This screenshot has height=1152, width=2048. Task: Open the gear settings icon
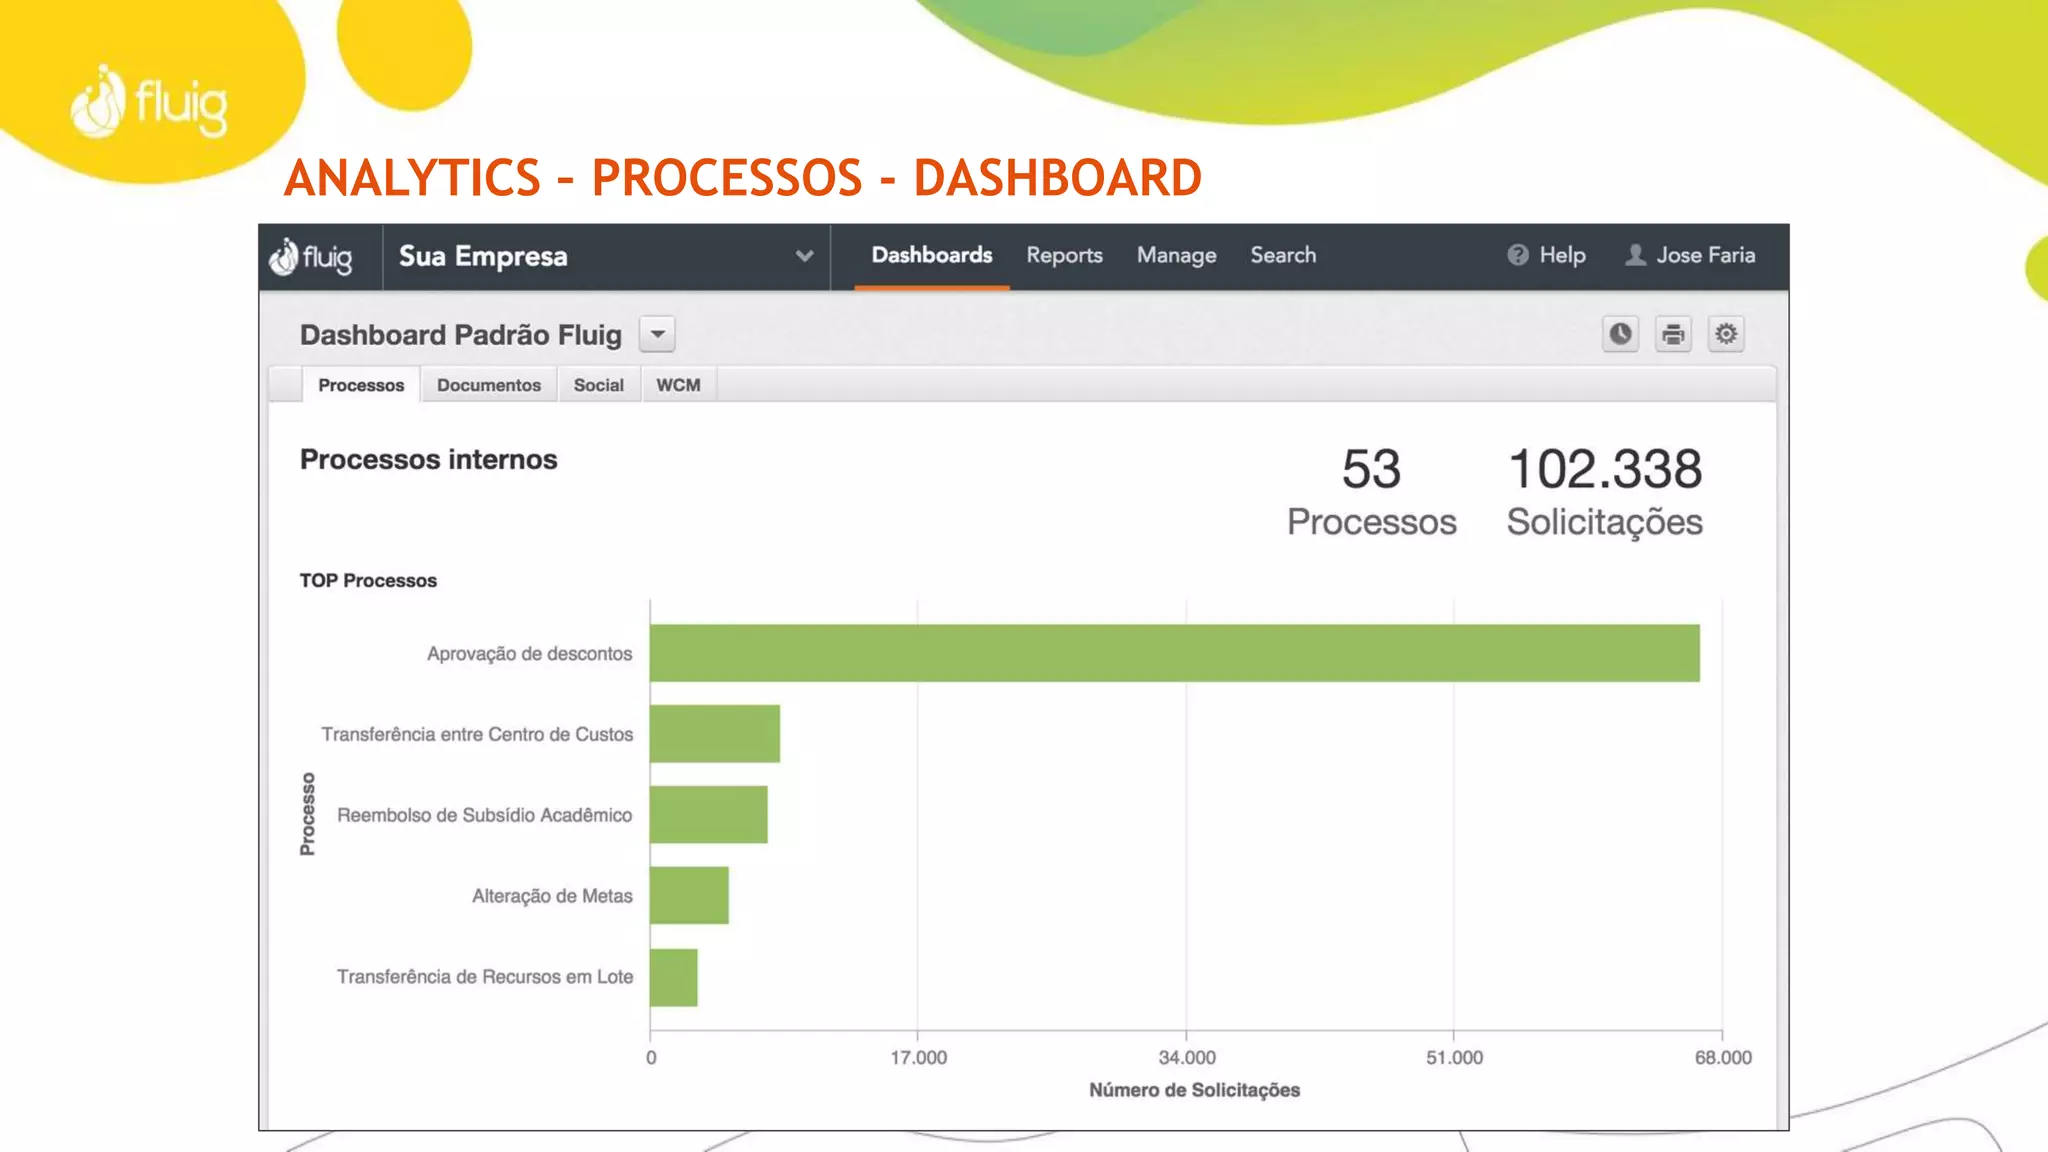click(x=1726, y=334)
